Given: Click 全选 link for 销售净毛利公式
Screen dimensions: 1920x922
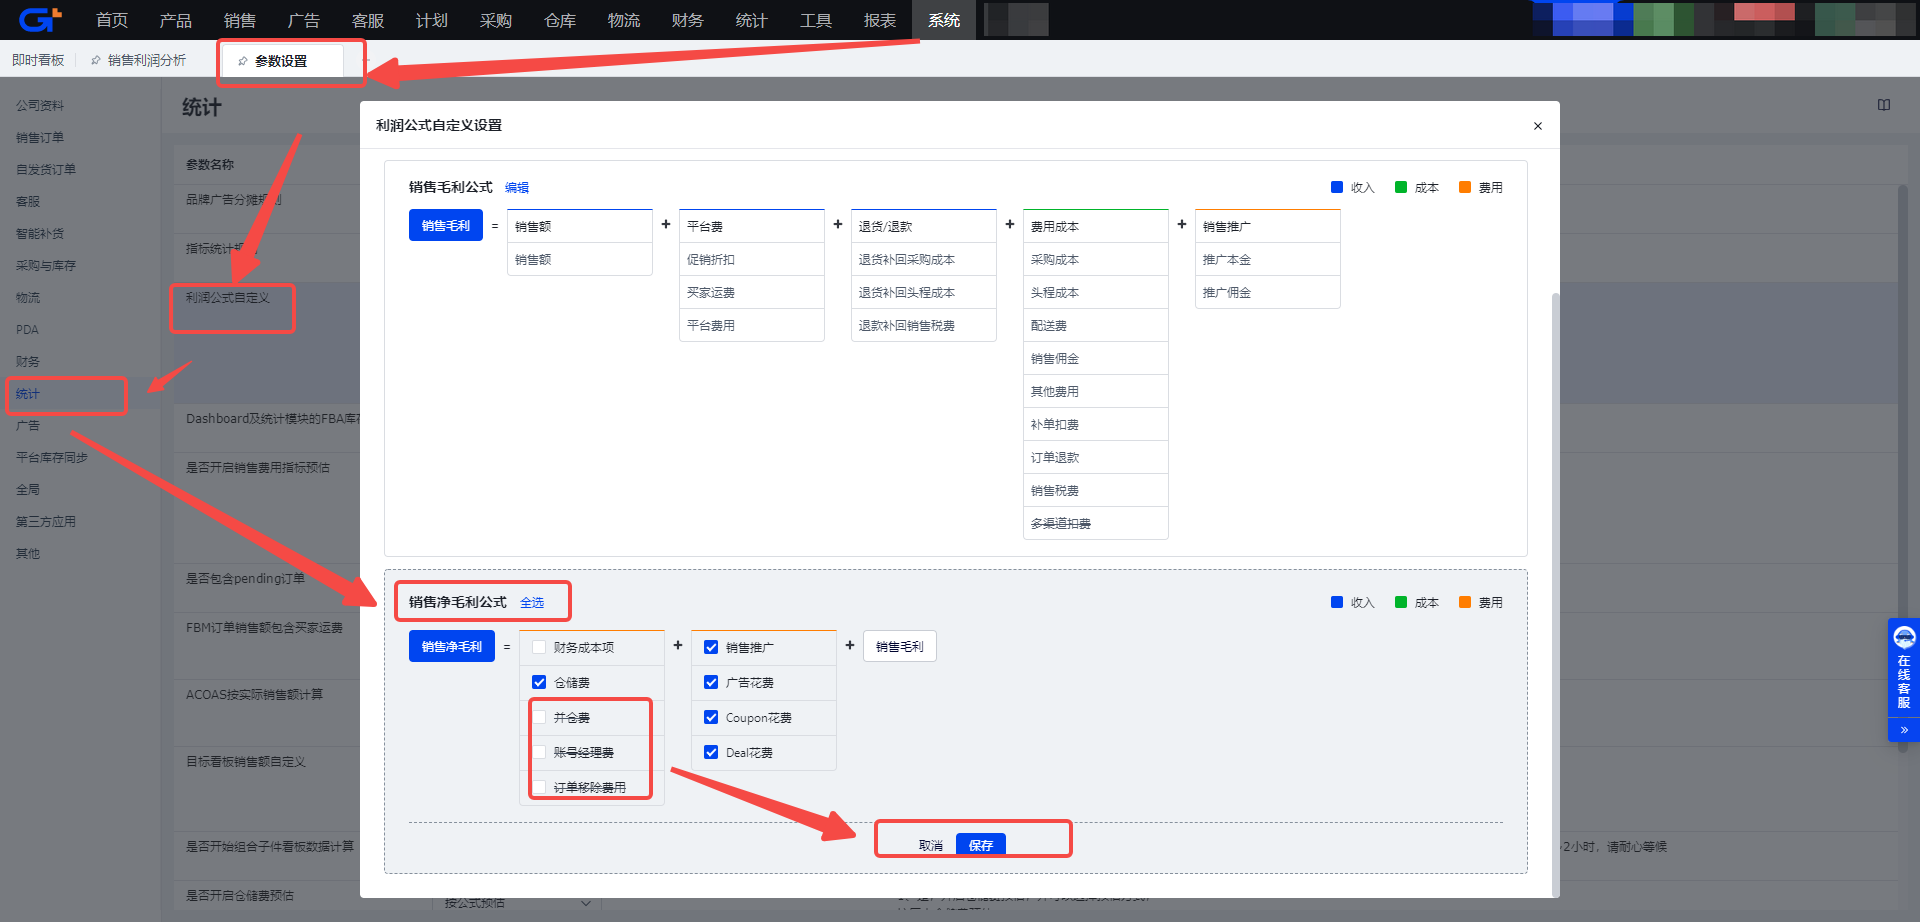Looking at the screenshot, I should [532, 603].
